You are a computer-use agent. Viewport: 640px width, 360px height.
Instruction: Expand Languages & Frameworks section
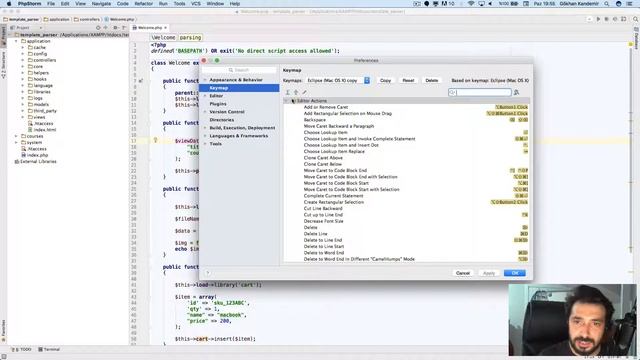click(205, 136)
